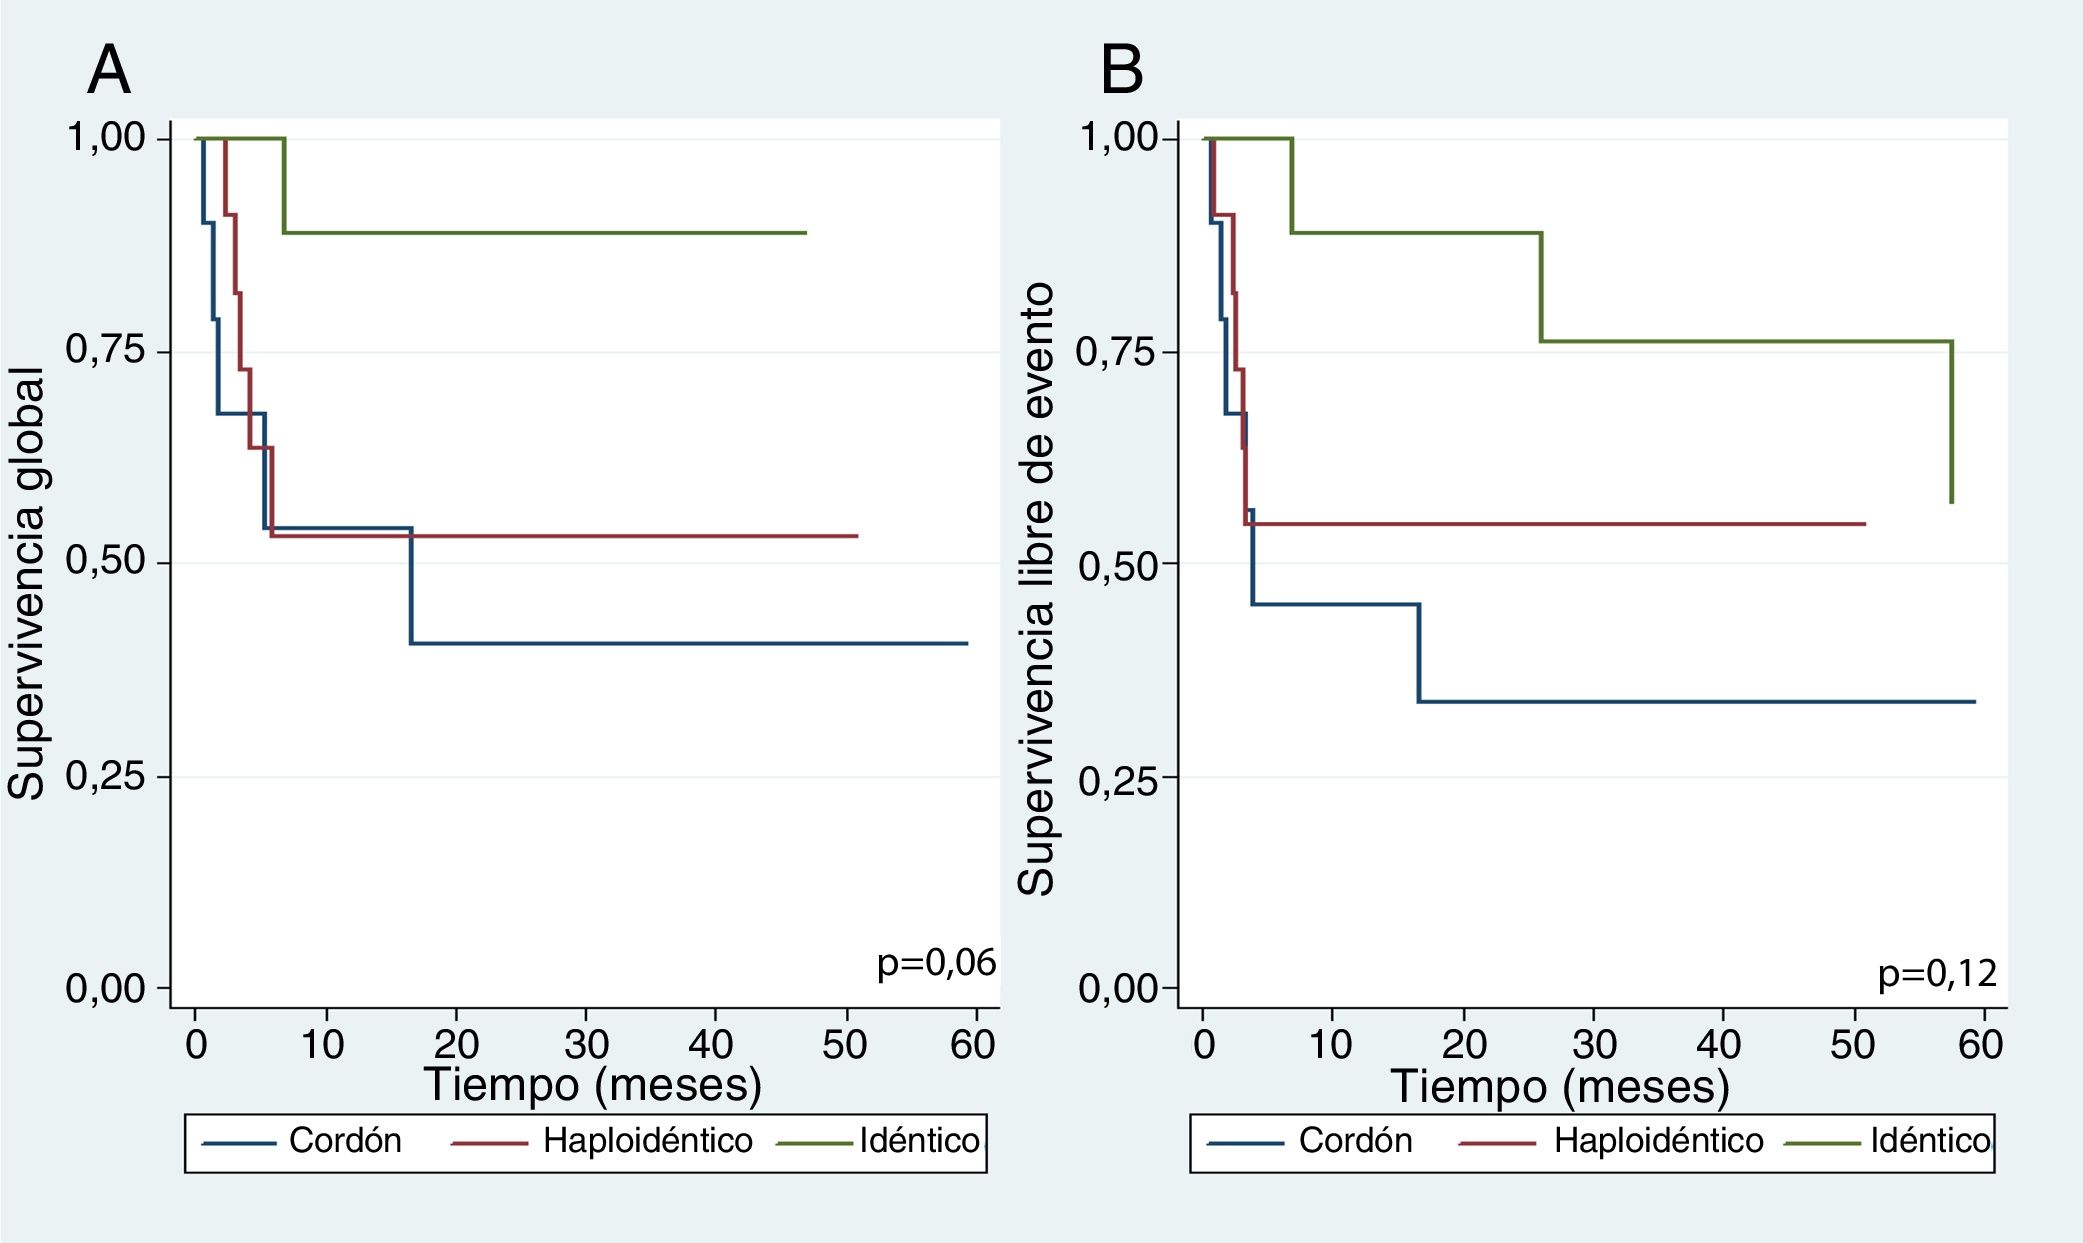The height and width of the screenshot is (1243, 2083).
Task: Click the Supervivencia libre de evento axis title
Action: (x=1036, y=588)
